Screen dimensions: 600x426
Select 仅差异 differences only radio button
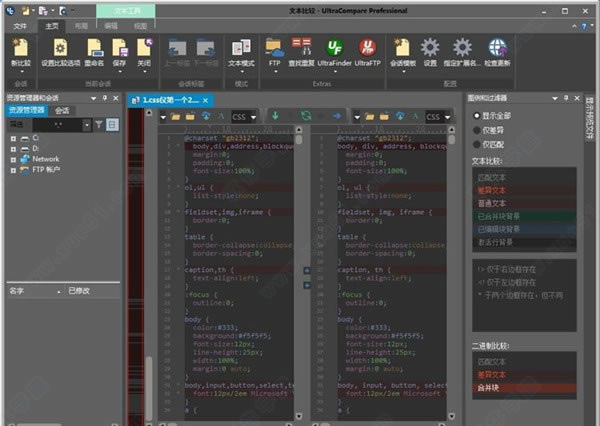click(x=476, y=130)
